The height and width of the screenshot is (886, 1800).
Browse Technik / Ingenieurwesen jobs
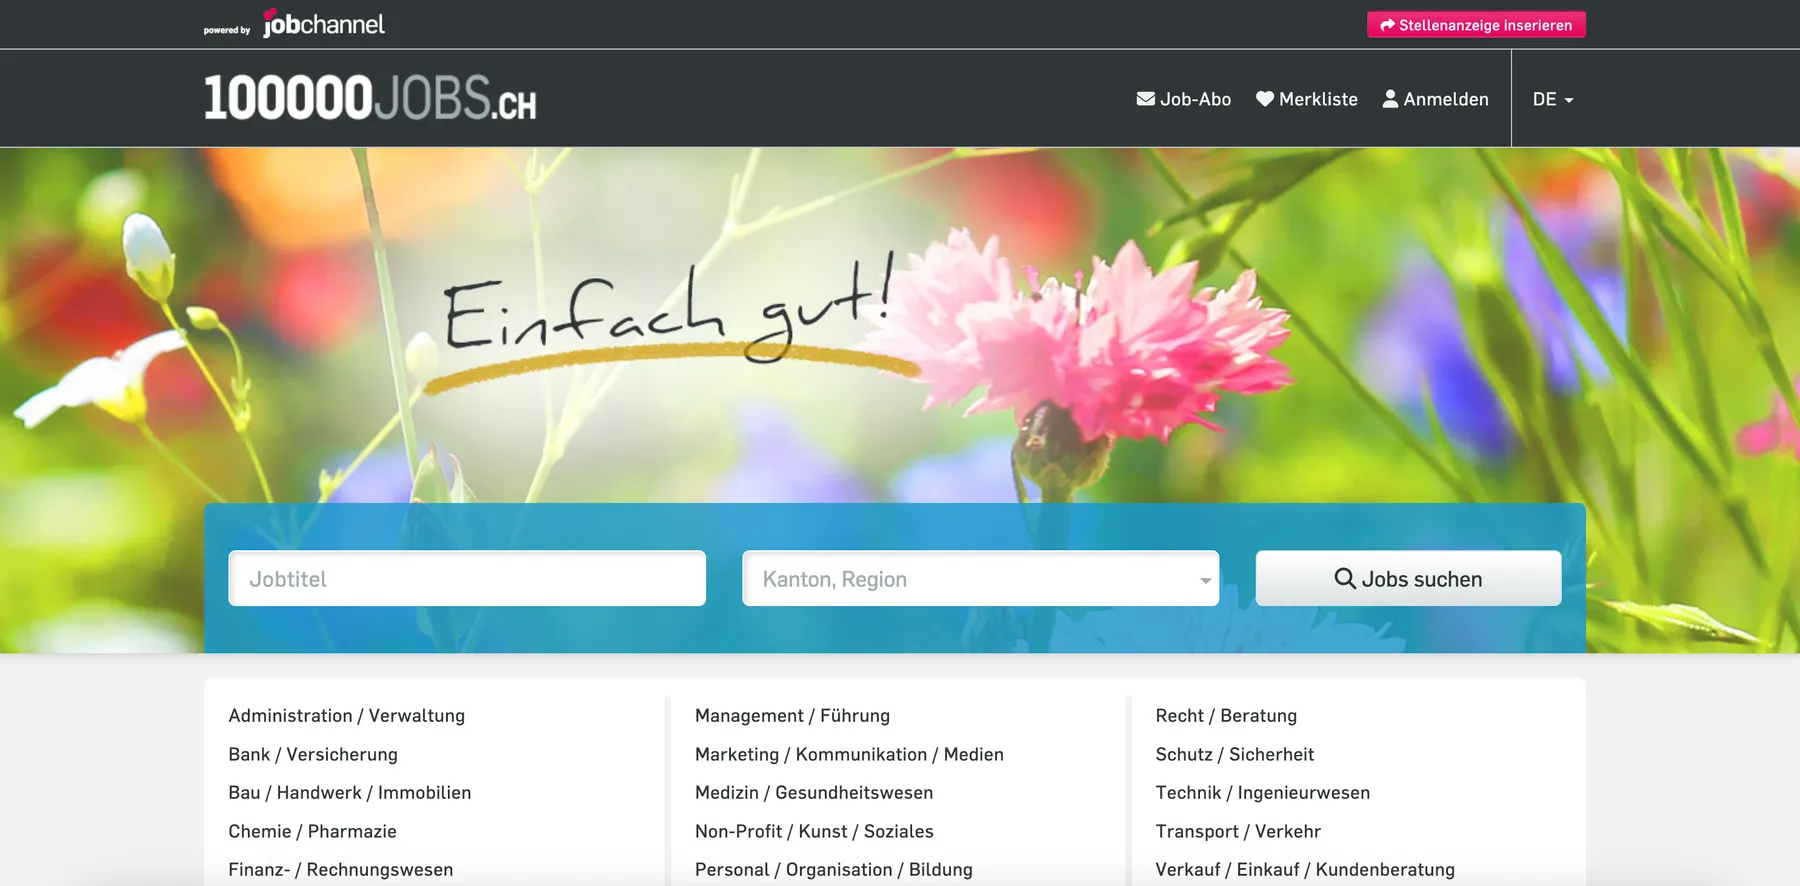point(1263,793)
